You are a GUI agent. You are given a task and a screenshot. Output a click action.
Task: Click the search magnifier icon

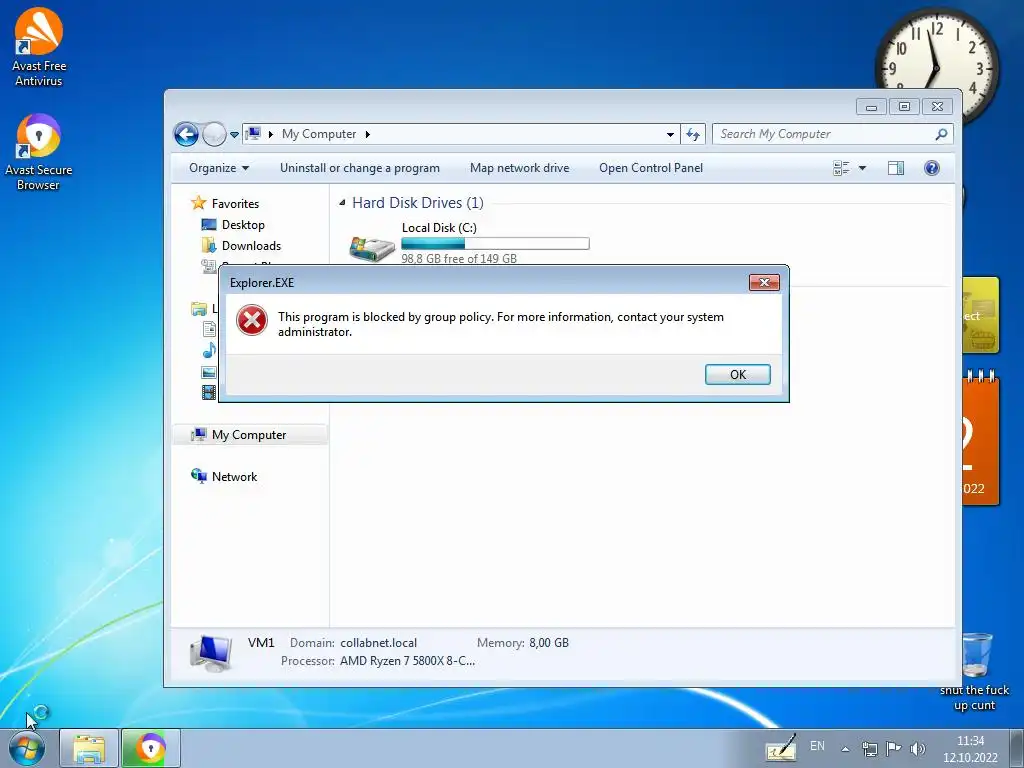941,134
